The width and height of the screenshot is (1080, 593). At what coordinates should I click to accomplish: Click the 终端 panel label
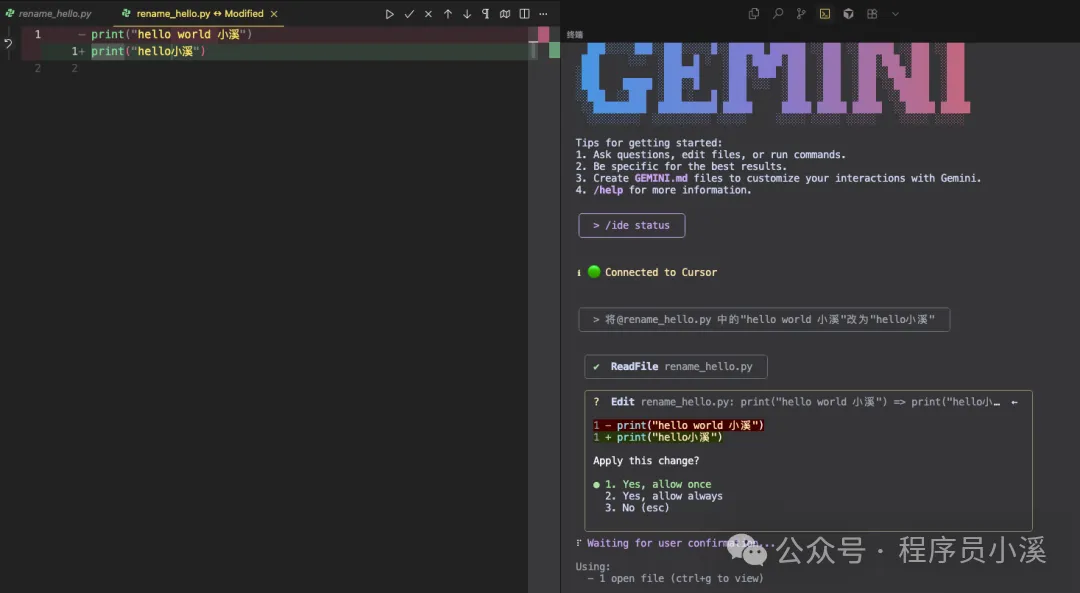(574, 34)
